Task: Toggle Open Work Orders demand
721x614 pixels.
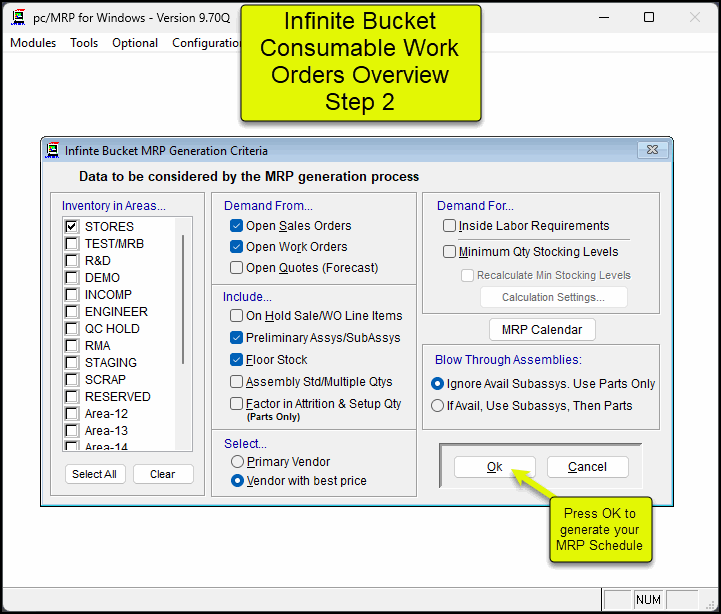Action: [x=236, y=247]
